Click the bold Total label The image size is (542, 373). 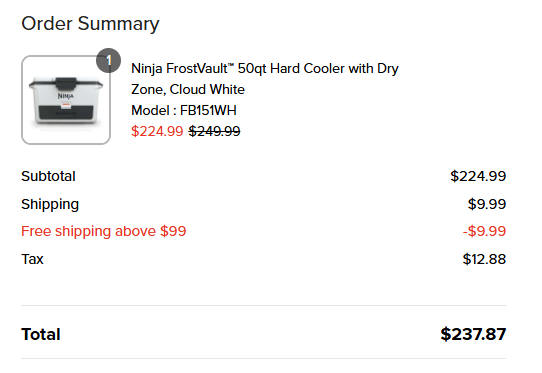pos(41,334)
